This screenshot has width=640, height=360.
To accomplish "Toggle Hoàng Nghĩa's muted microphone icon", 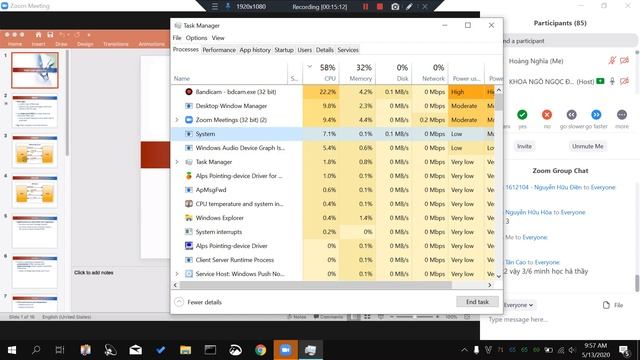I will (612, 61).
